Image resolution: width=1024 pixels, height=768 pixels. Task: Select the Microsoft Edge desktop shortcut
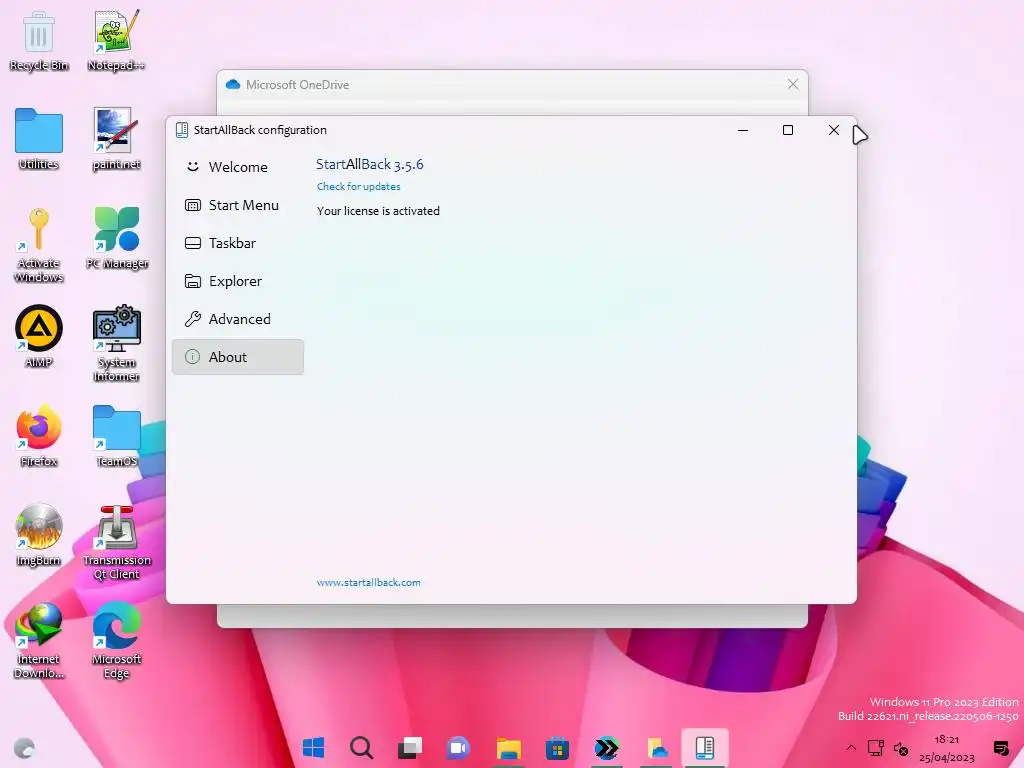click(116, 641)
